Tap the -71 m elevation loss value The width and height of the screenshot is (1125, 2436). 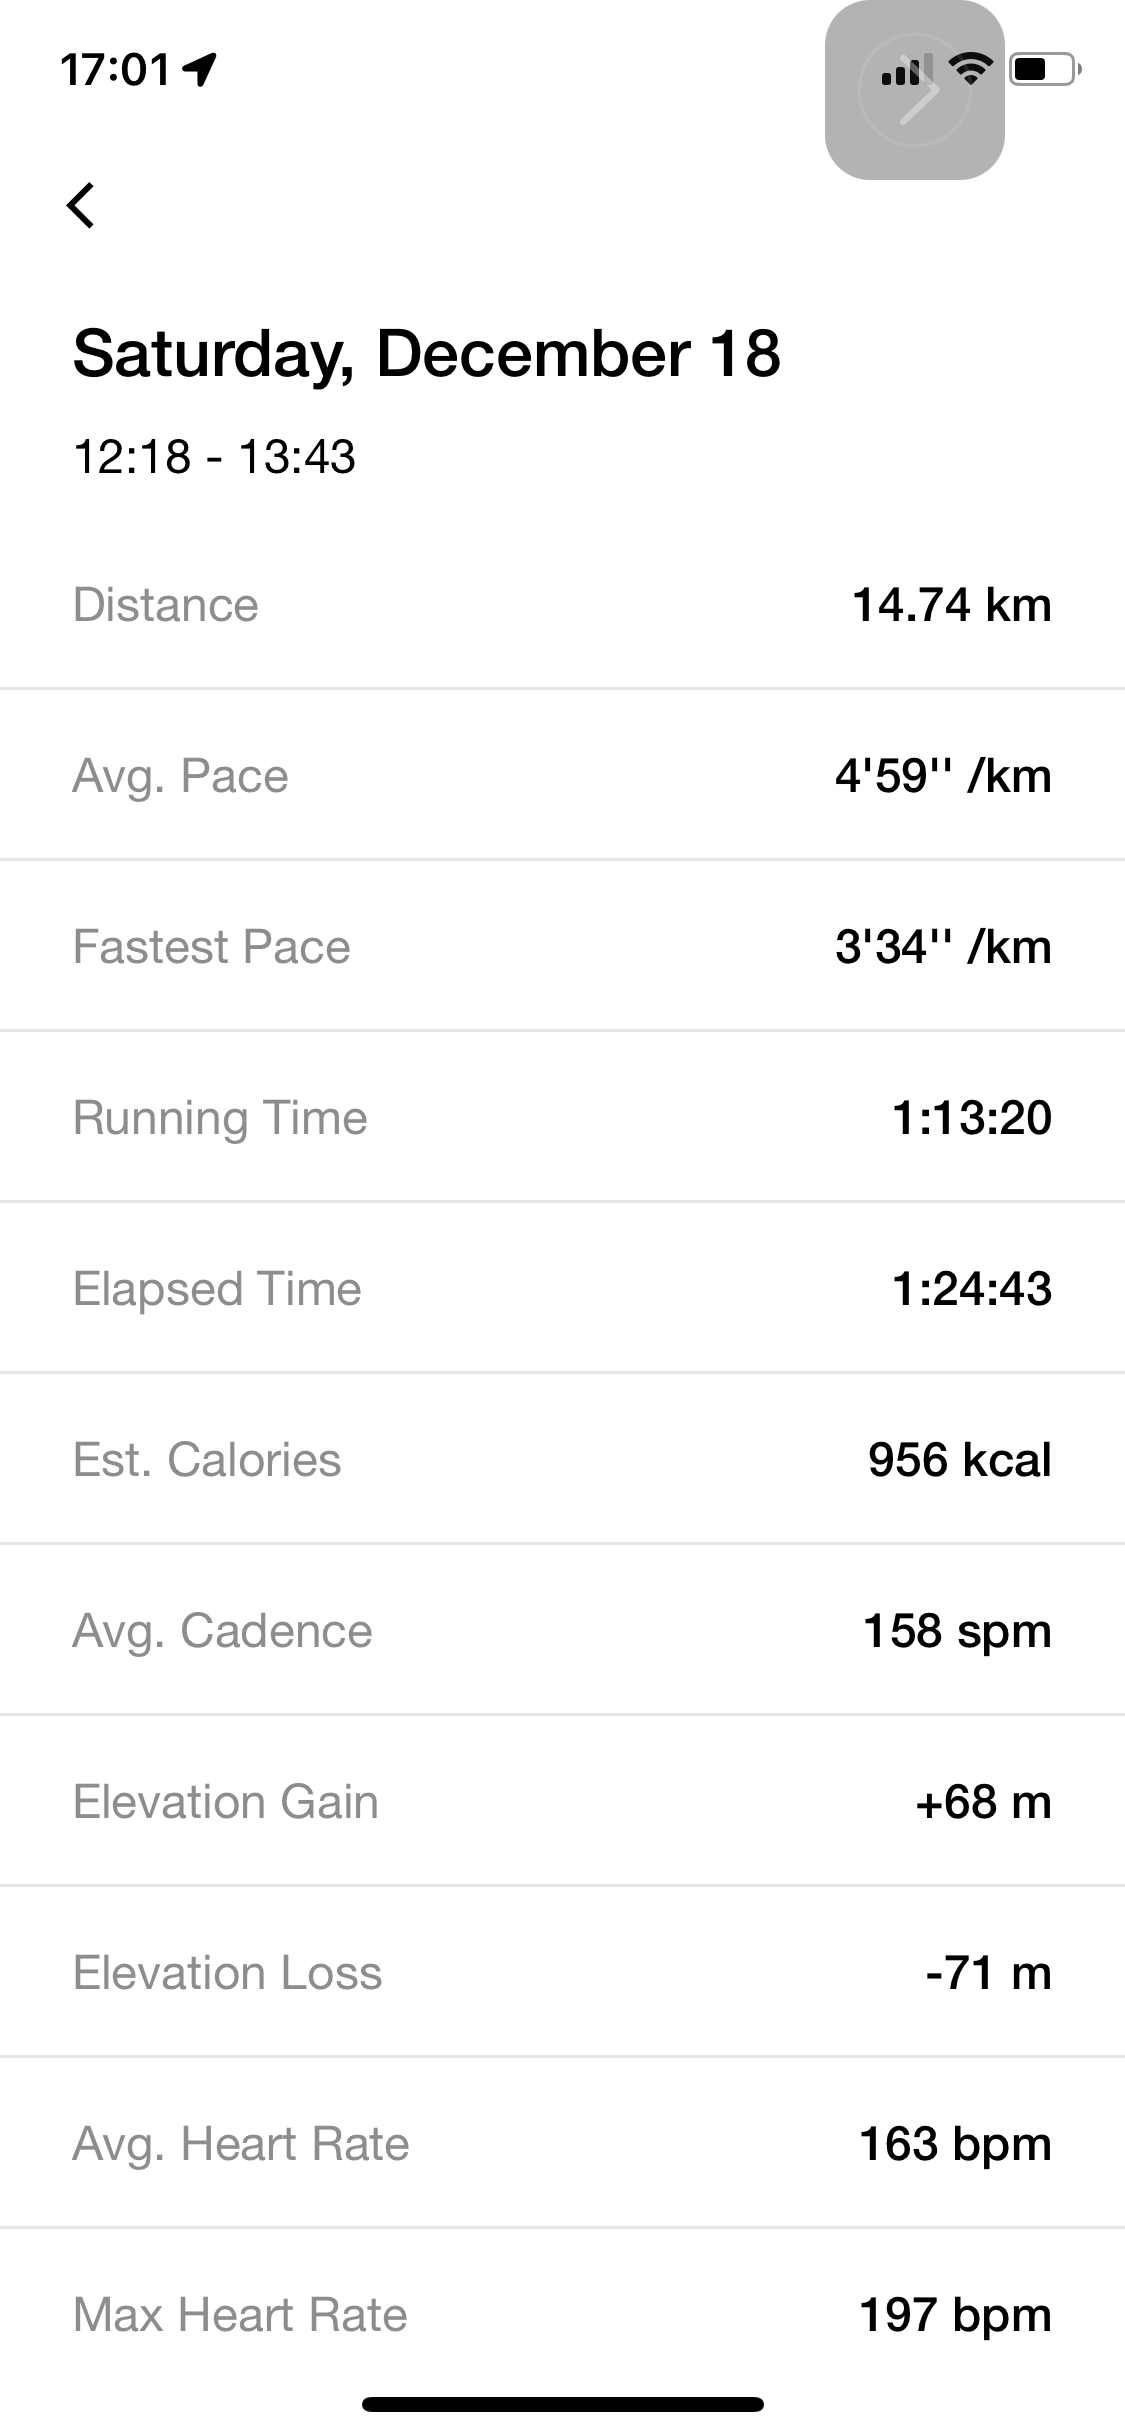click(988, 1973)
